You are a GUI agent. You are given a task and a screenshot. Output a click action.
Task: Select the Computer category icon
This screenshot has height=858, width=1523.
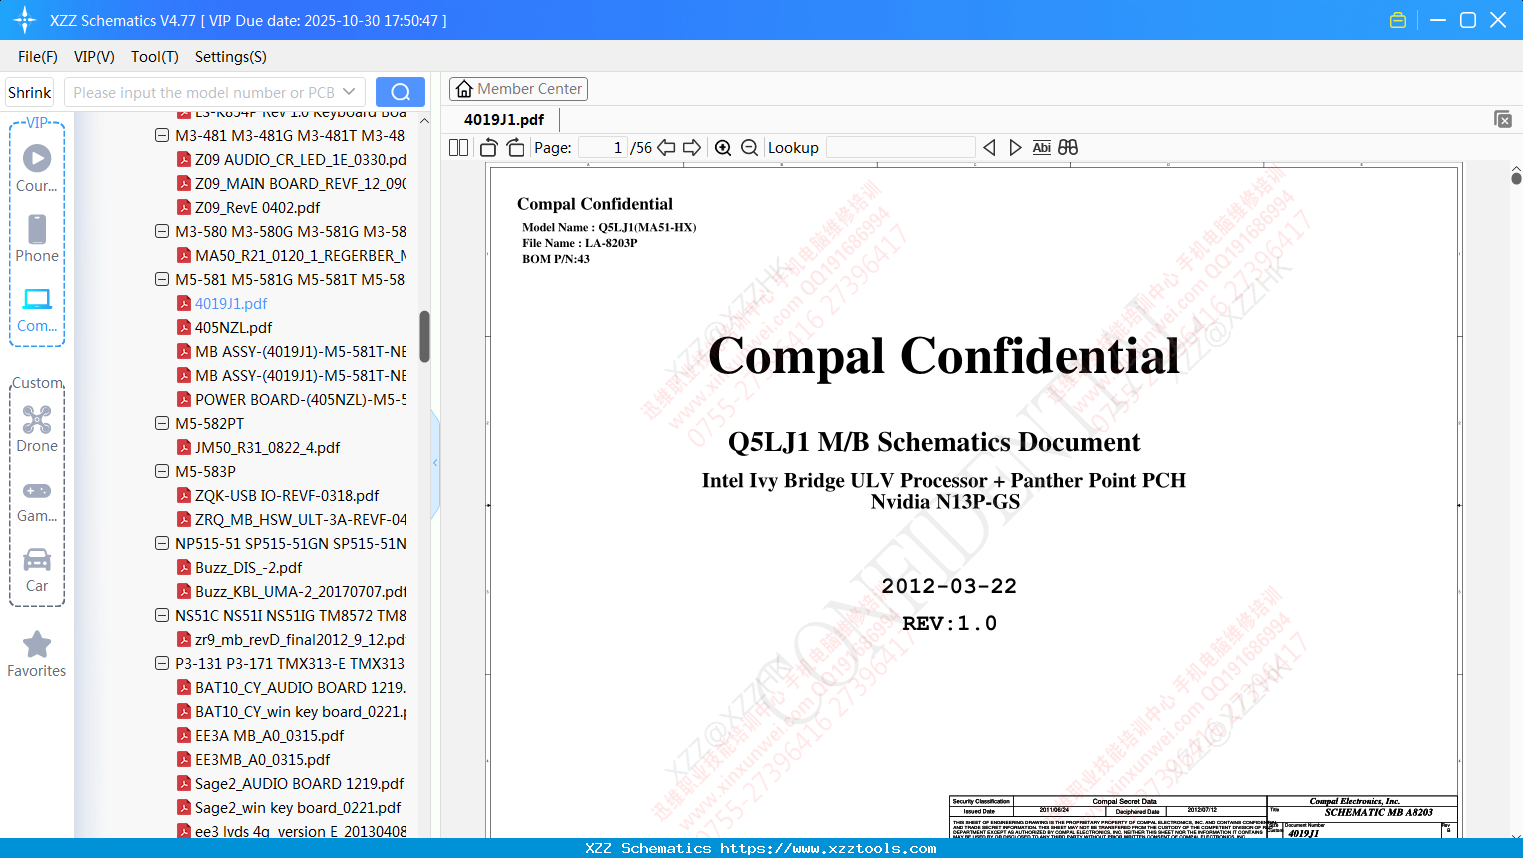coord(37,309)
